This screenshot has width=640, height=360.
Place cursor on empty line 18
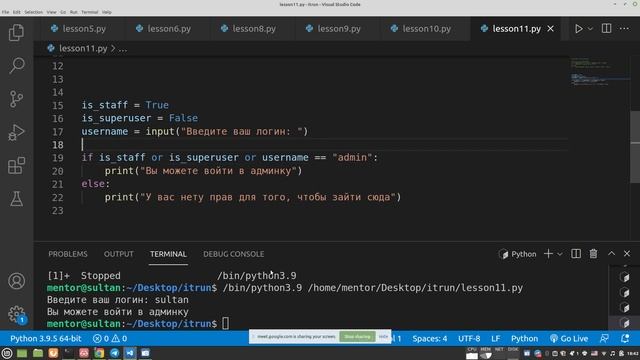(x=324, y=144)
